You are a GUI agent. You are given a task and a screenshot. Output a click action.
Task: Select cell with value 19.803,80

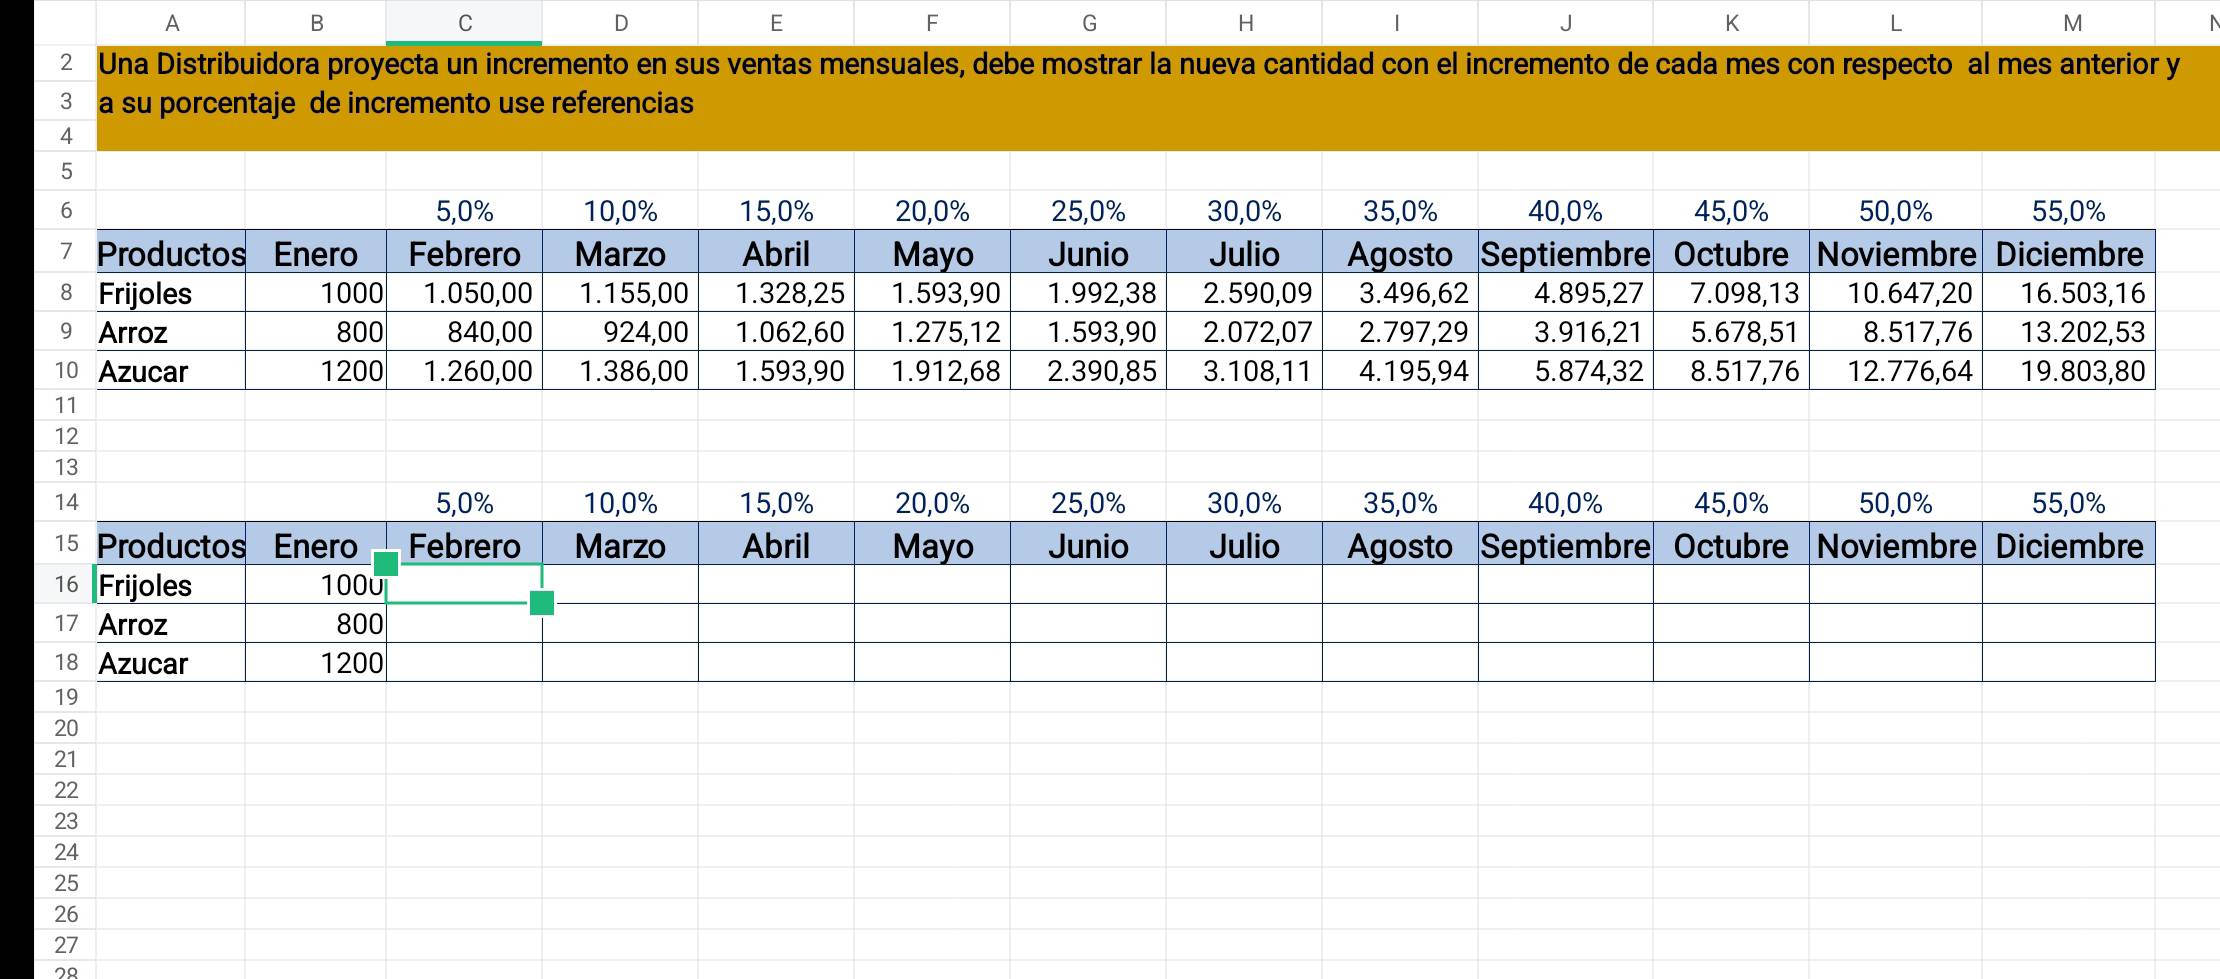(x=2068, y=370)
